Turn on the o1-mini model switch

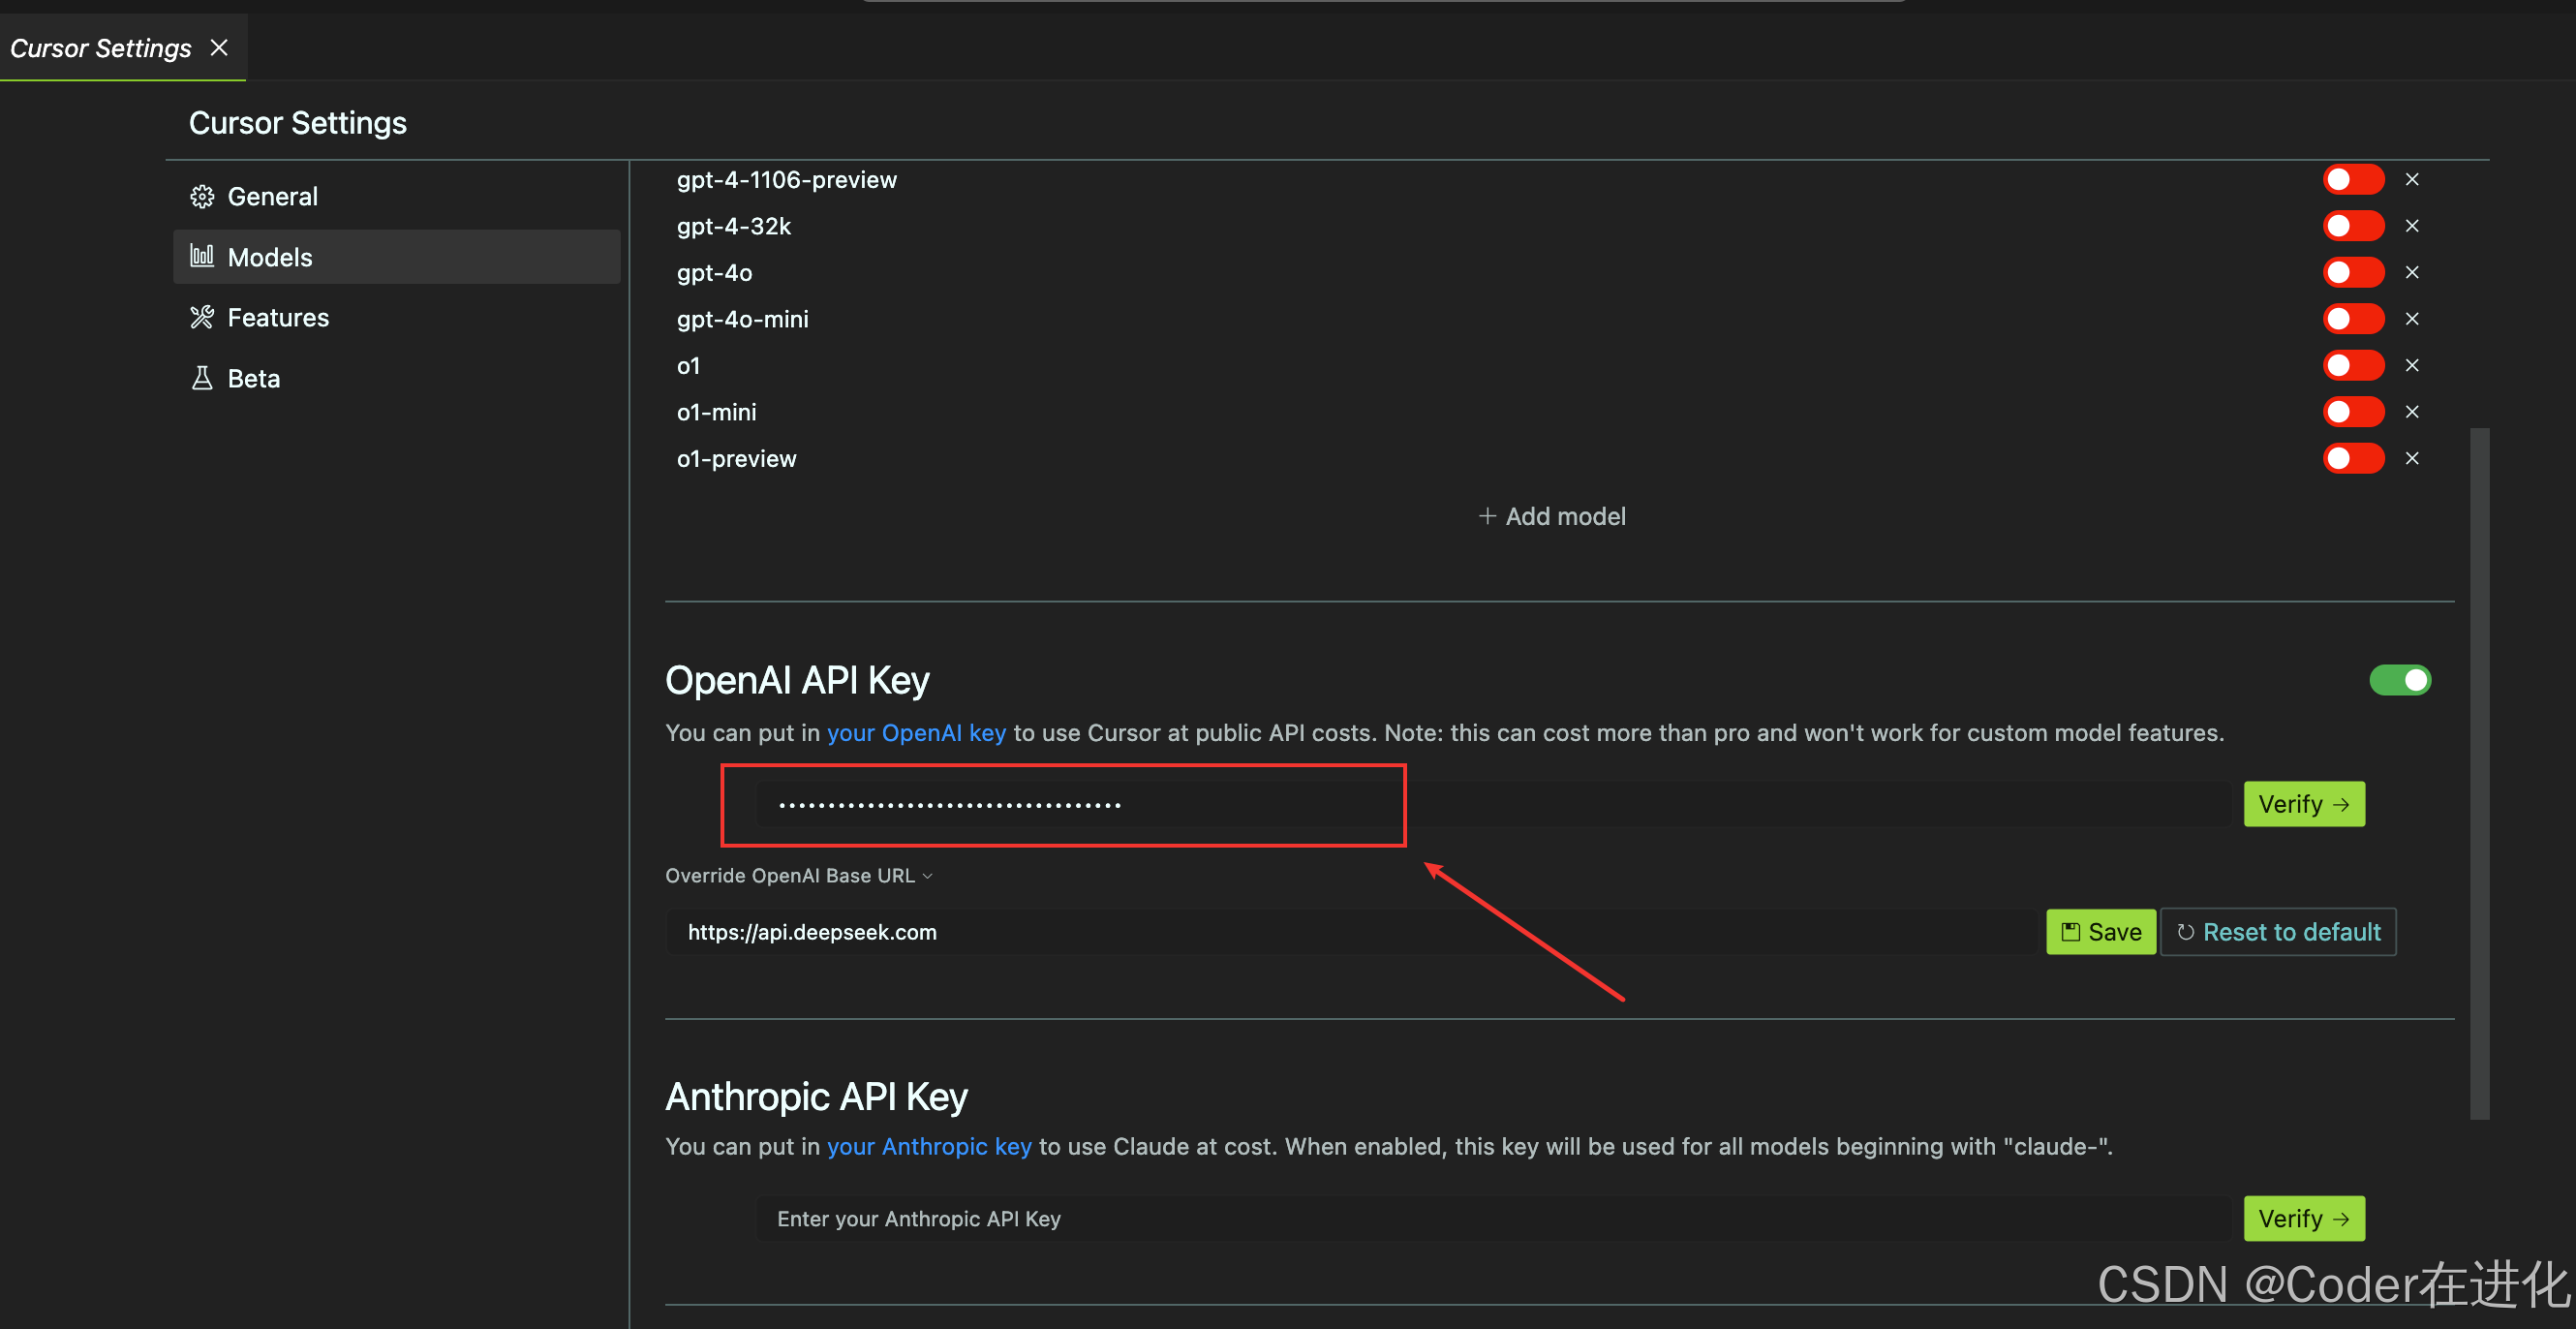(2352, 412)
